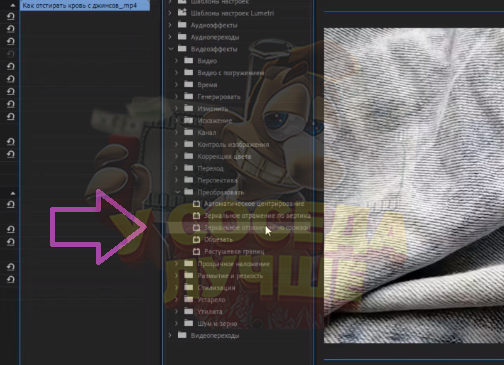
Task: Select the Обрезать effect name
Action: (218, 240)
